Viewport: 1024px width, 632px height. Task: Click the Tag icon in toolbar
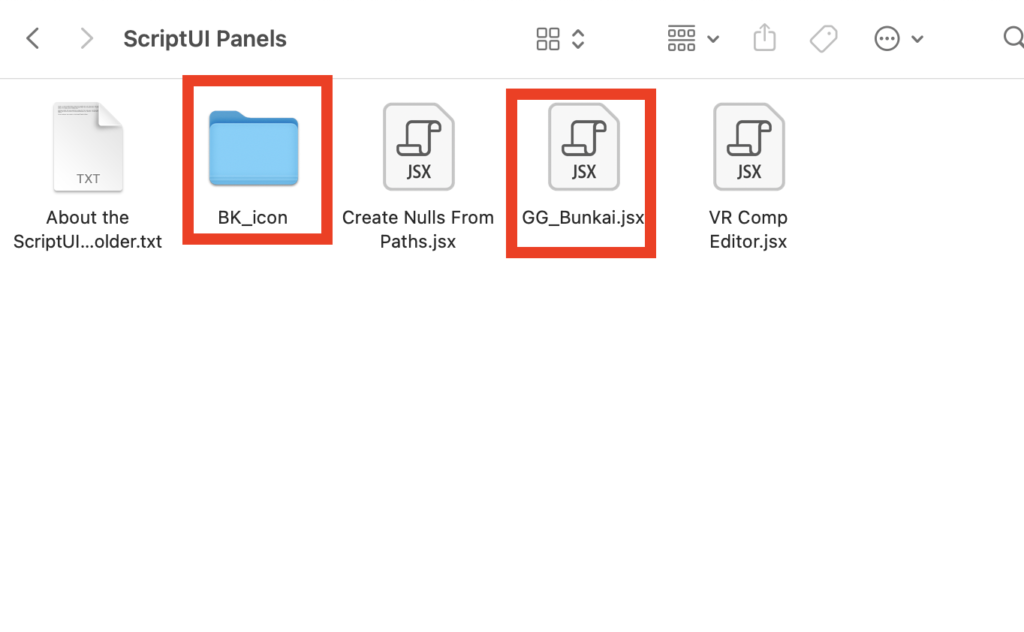823,39
